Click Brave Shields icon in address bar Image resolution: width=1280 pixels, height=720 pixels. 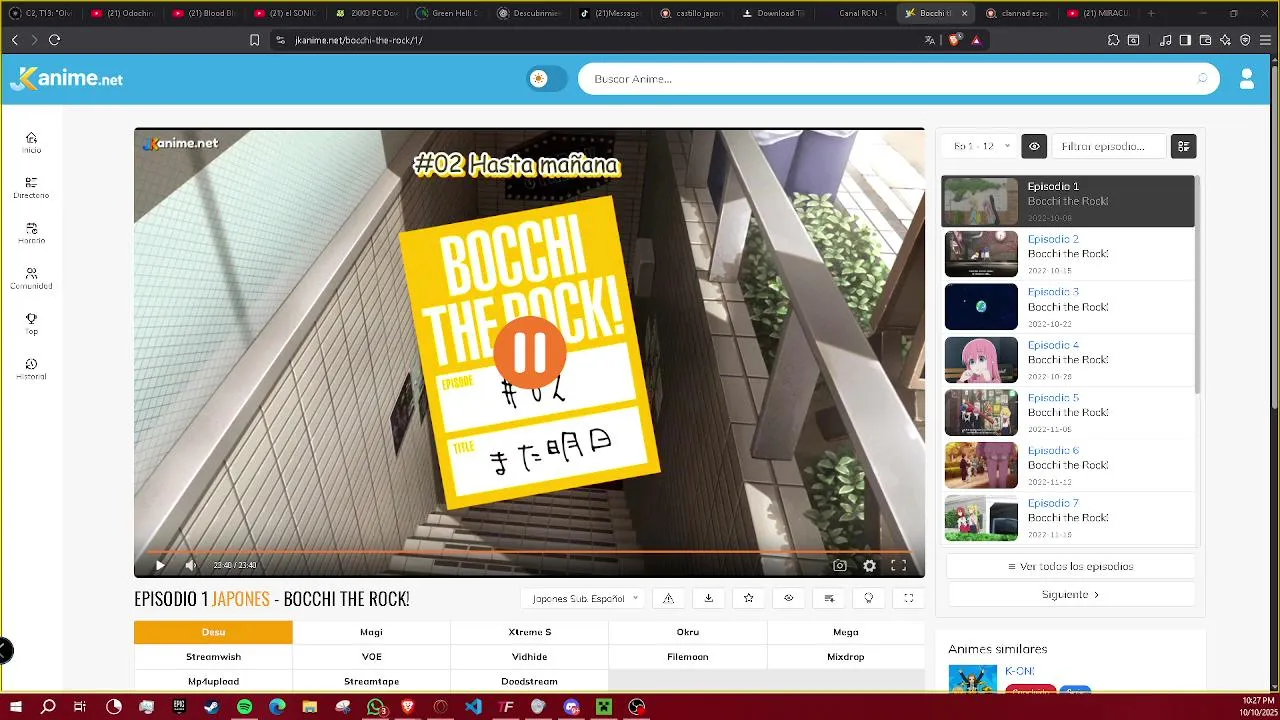point(954,40)
